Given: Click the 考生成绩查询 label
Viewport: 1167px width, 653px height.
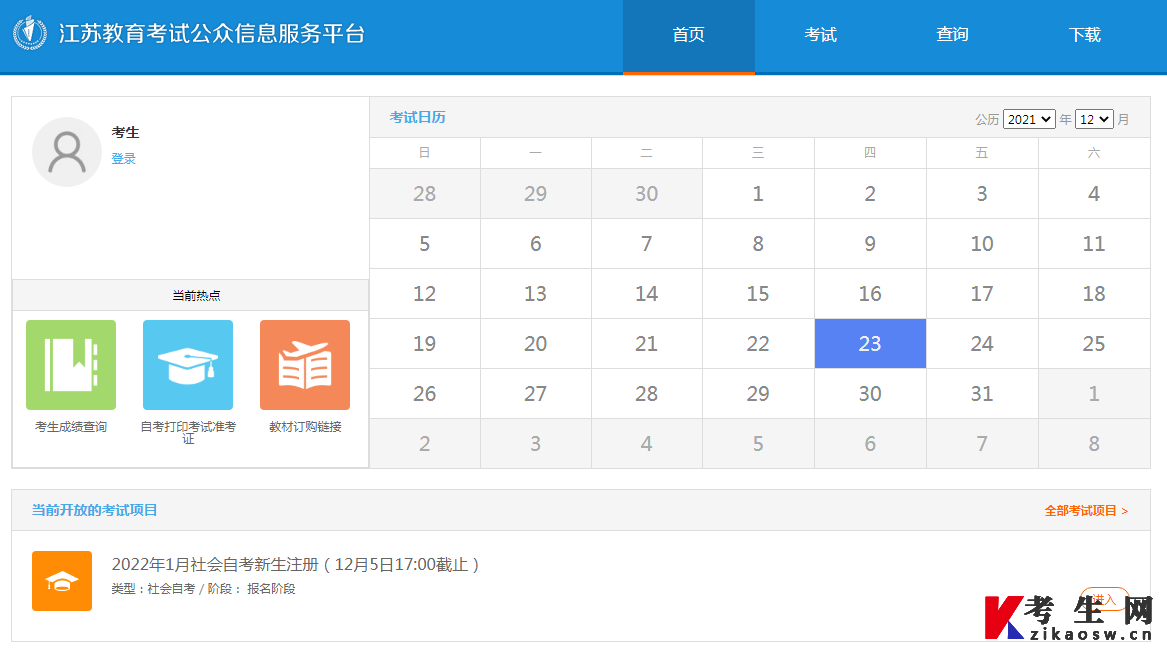Looking at the screenshot, I should point(71,427).
